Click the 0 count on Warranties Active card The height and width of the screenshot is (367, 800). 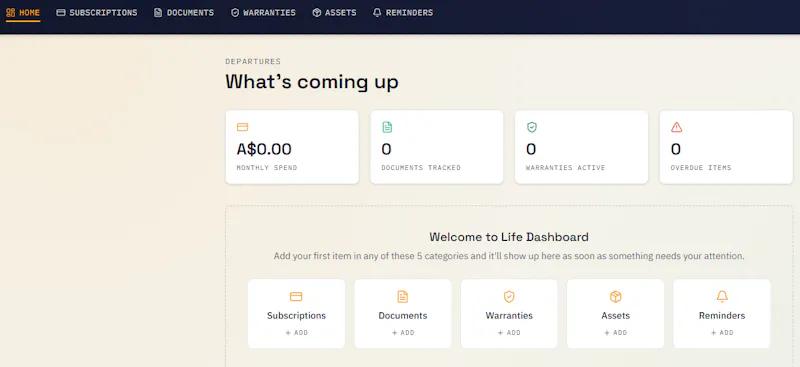click(x=531, y=149)
